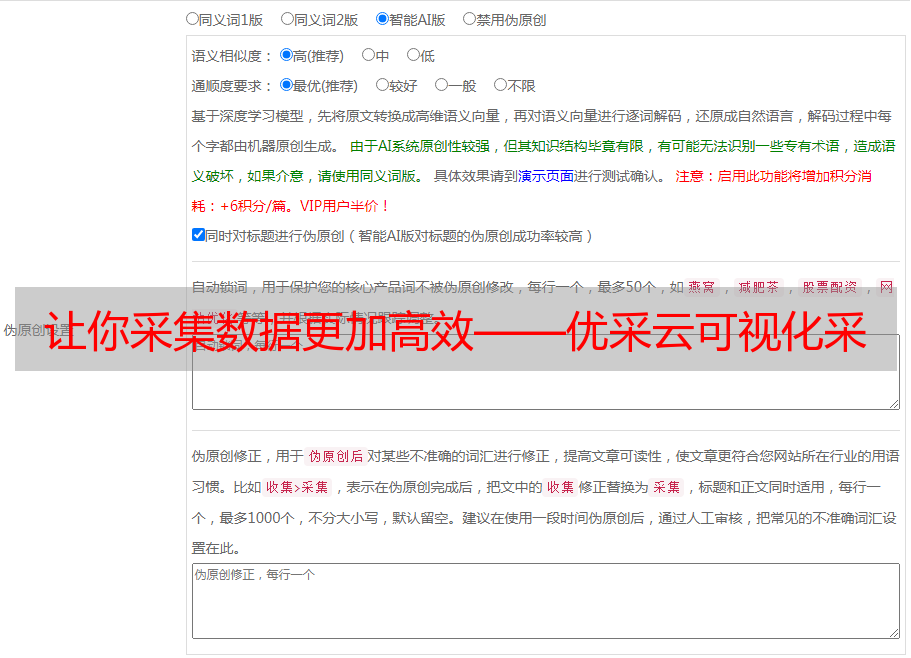Click the 语义相似度： label
Viewport: 911px width, 658px height.
[x=232, y=56]
